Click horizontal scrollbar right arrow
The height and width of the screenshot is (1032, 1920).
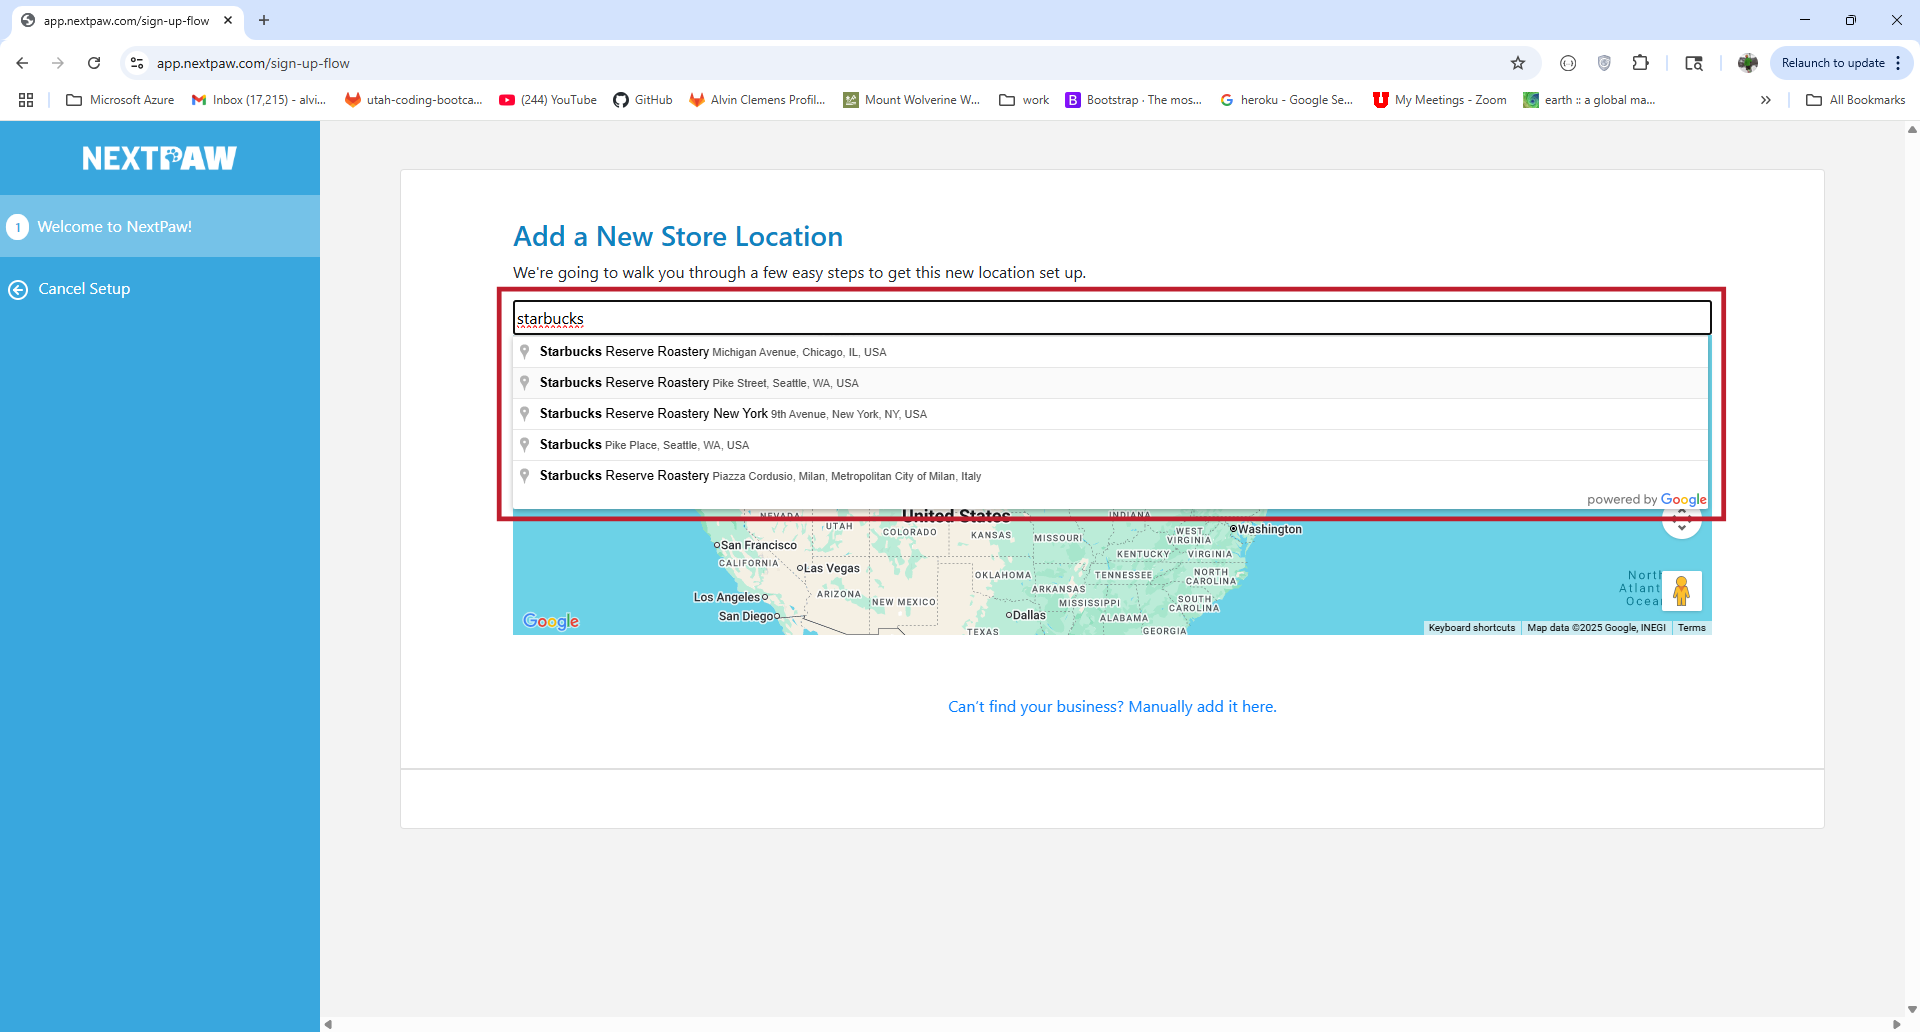[1897, 1024]
